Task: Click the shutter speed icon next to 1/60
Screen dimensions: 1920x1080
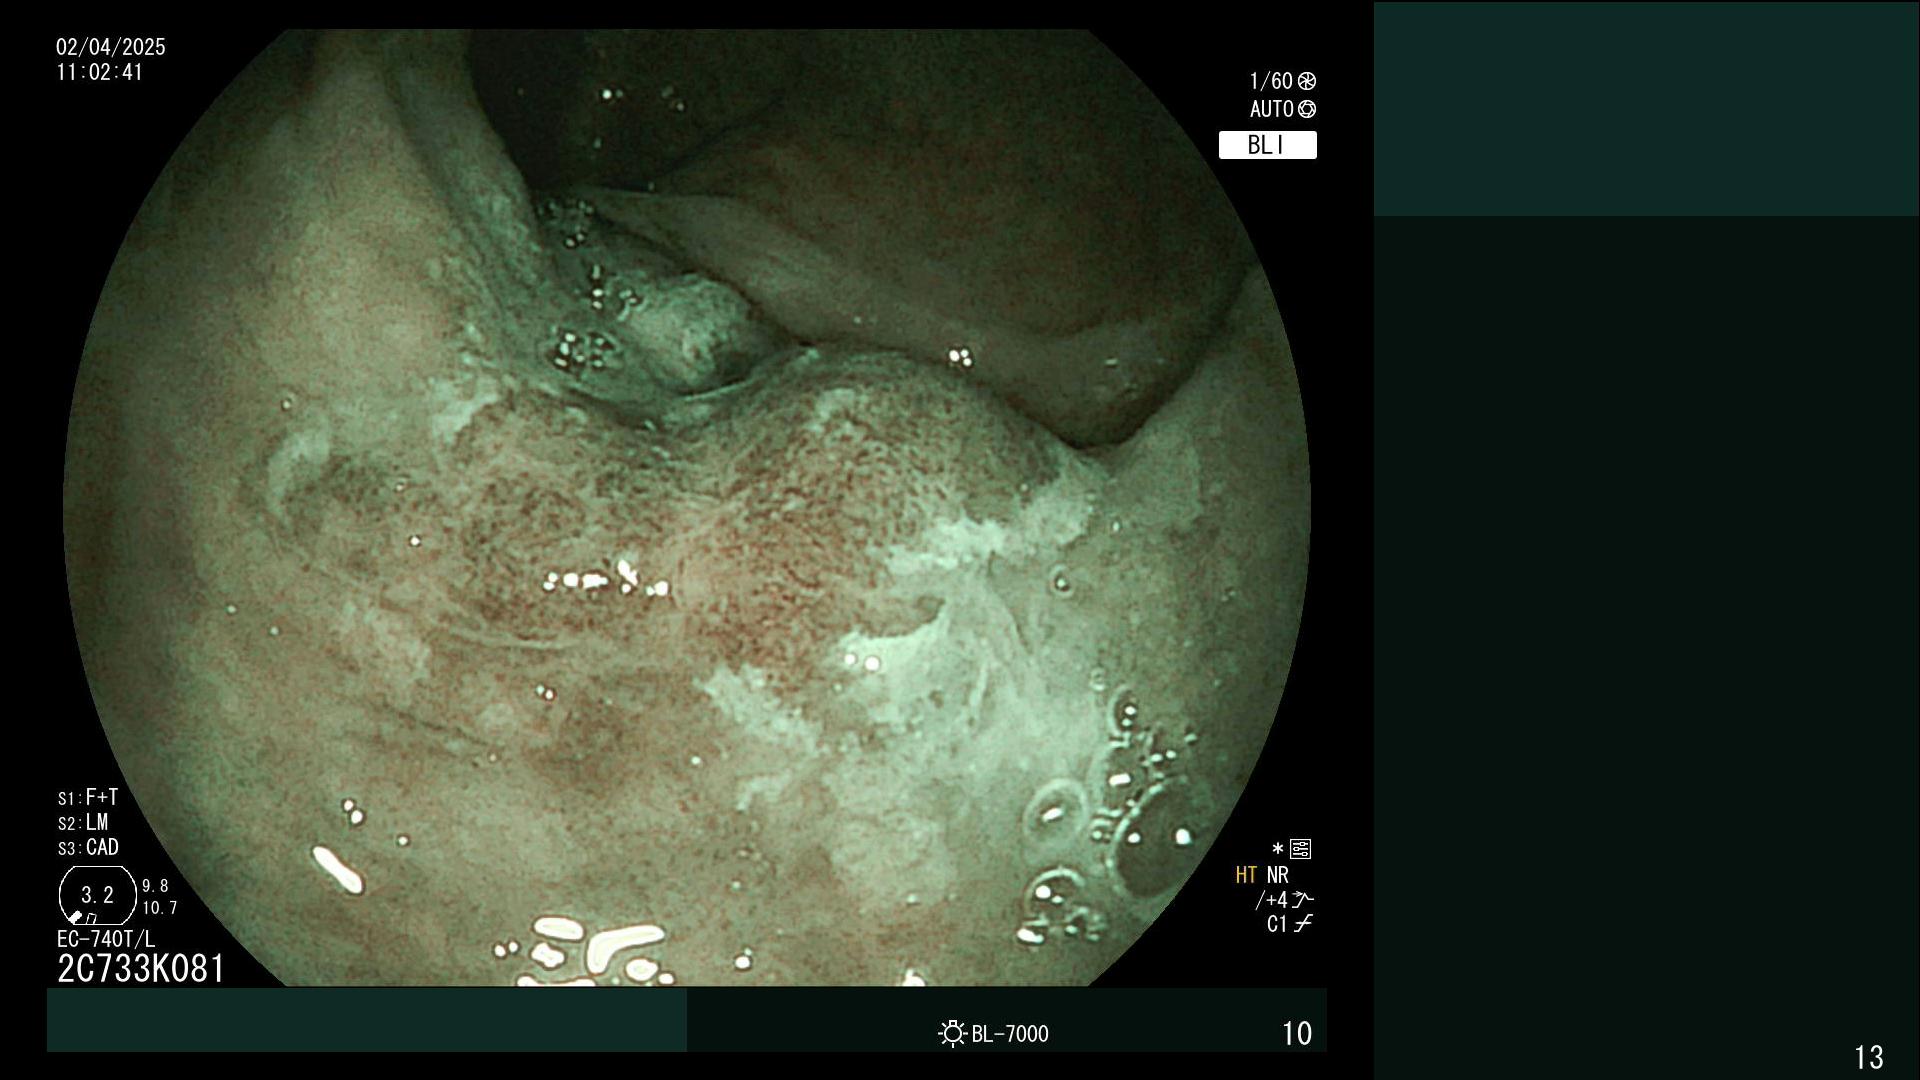Action: 1307,81
